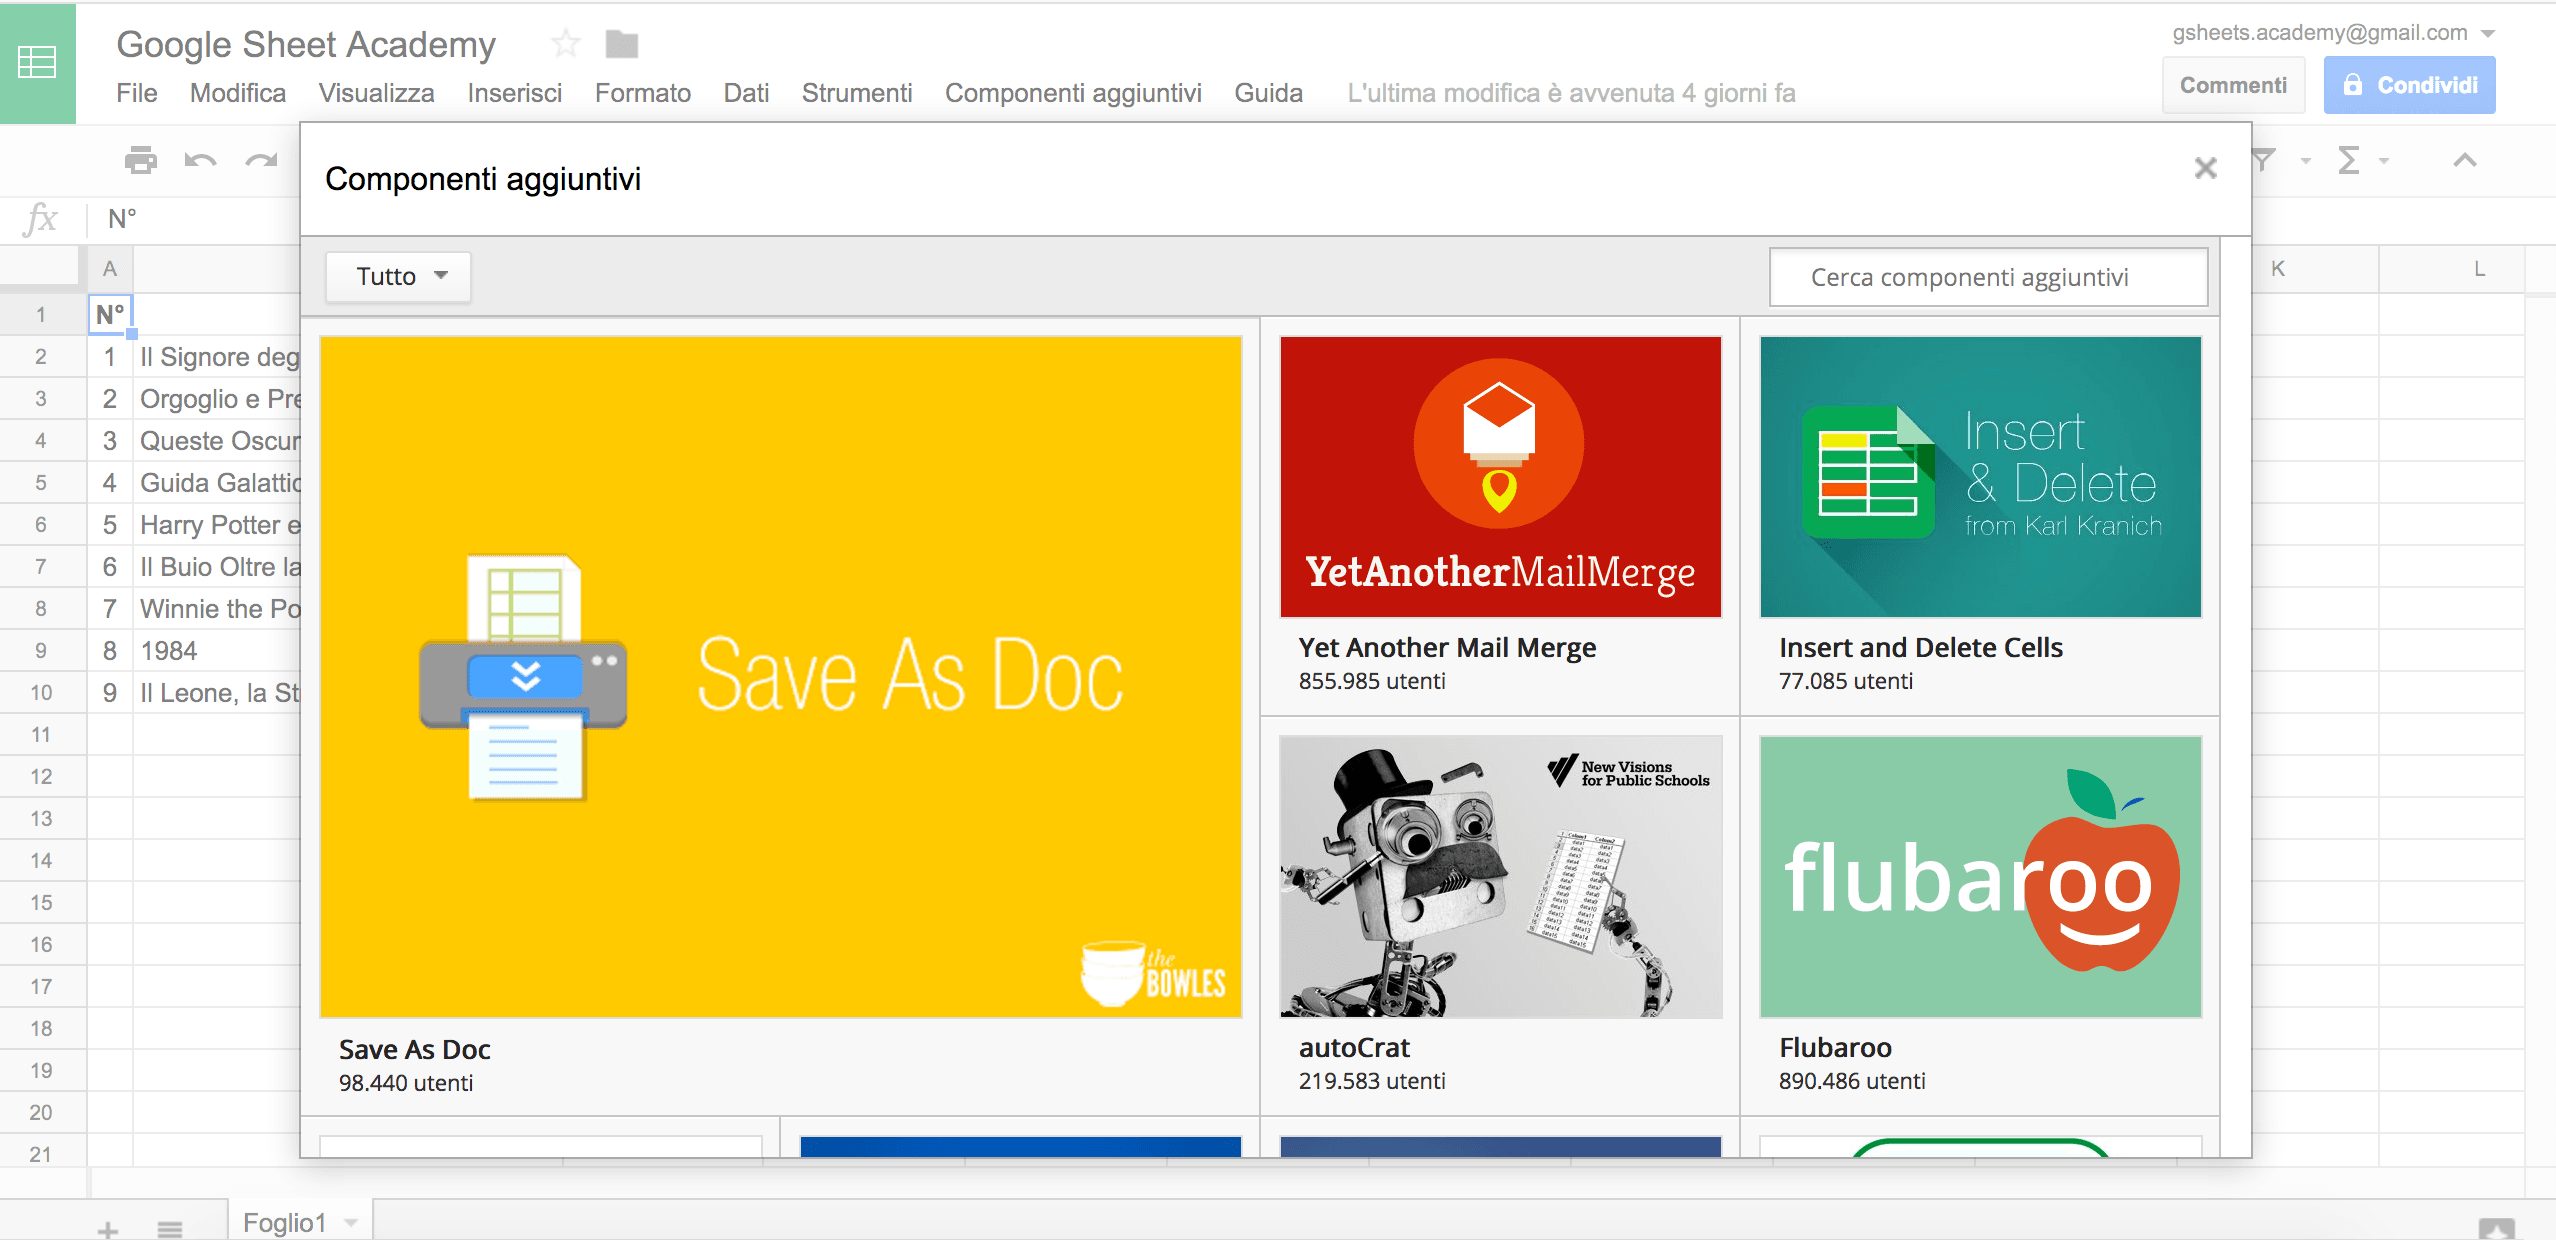The height and width of the screenshot is (1240, 2556).
Task: Click the undo icon
Action: pos(199,161)
